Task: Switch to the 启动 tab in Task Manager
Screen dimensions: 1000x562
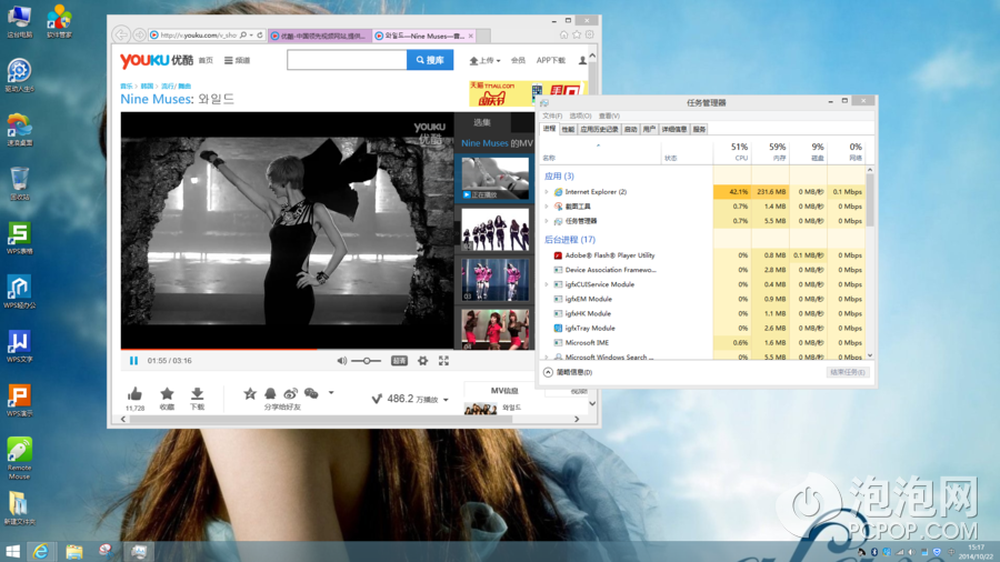Action: point(630,129)
